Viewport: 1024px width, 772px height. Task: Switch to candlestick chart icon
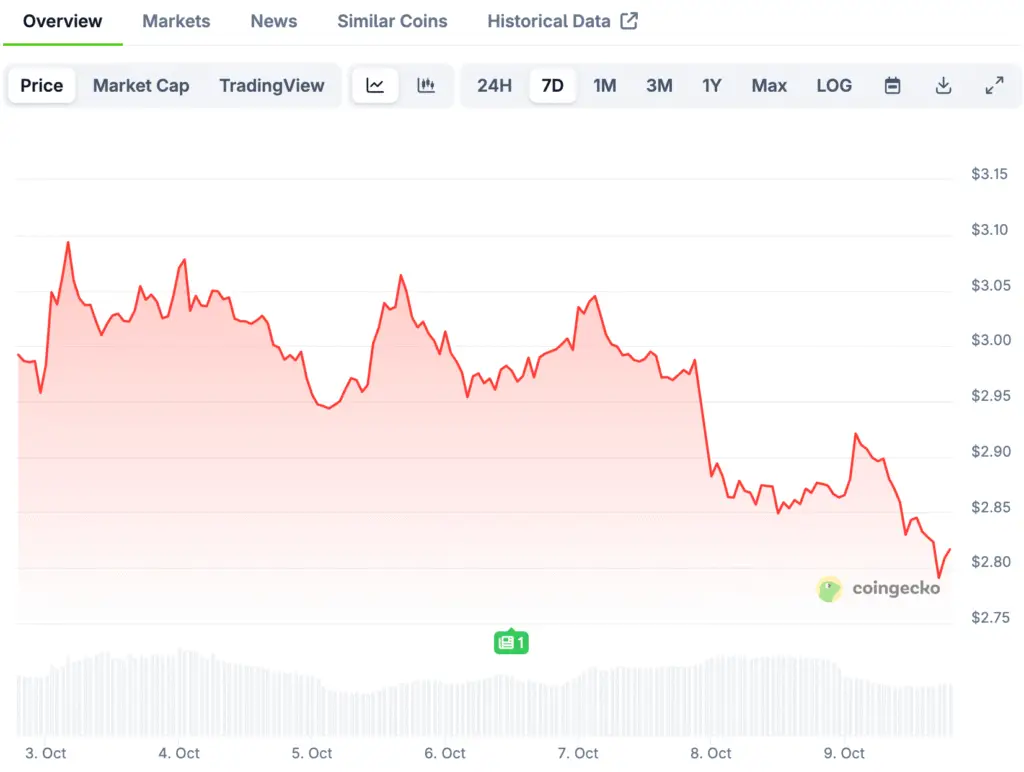pyautogui.click(x=426, y=86)
